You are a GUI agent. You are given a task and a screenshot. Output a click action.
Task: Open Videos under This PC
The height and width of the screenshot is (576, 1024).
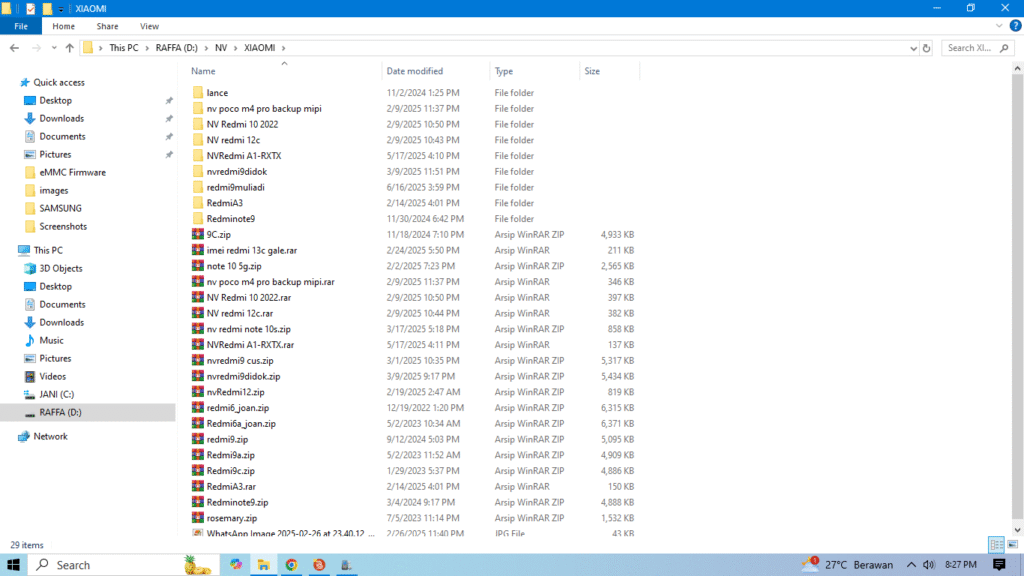[52, 376]
